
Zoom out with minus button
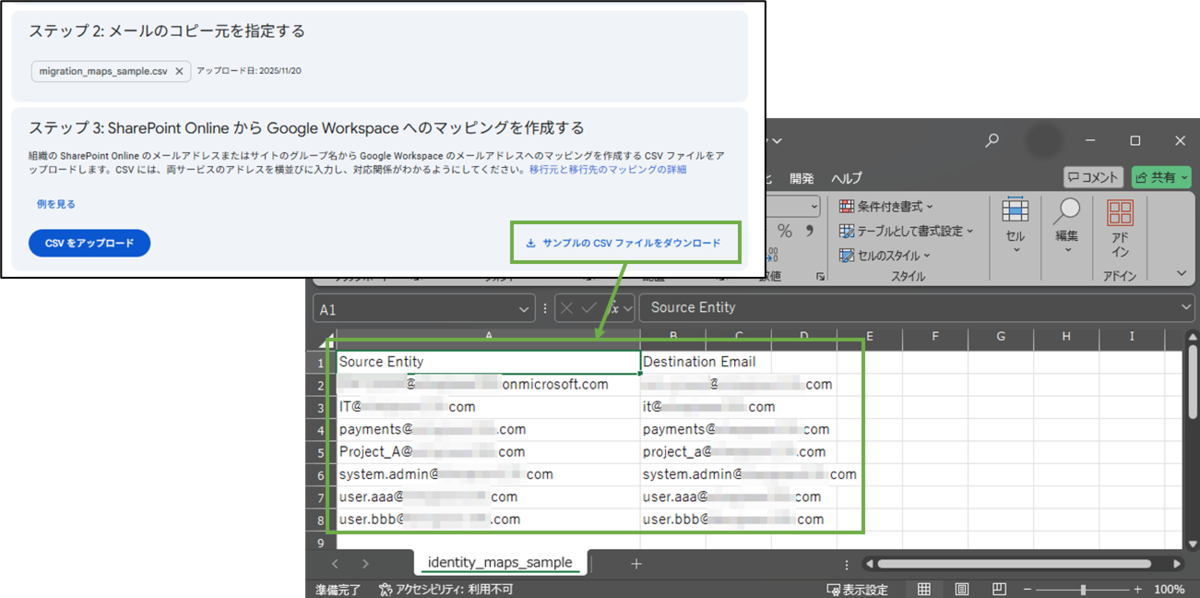coord(1028,589)
